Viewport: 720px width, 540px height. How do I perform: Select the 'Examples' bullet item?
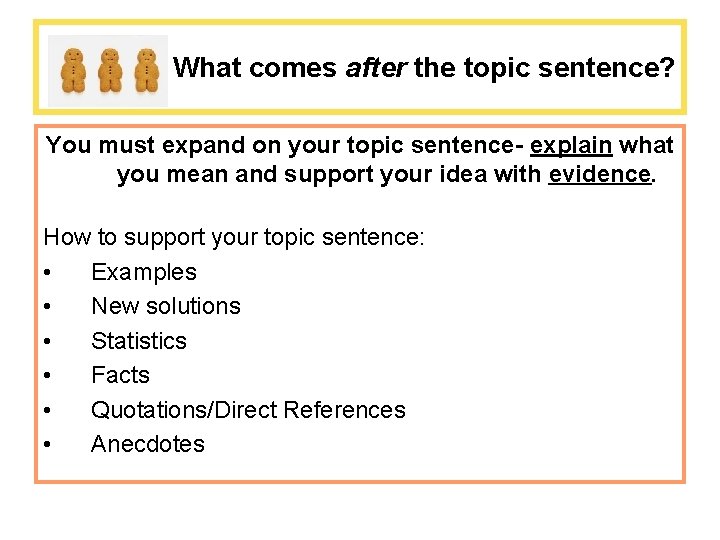[143, 272]
